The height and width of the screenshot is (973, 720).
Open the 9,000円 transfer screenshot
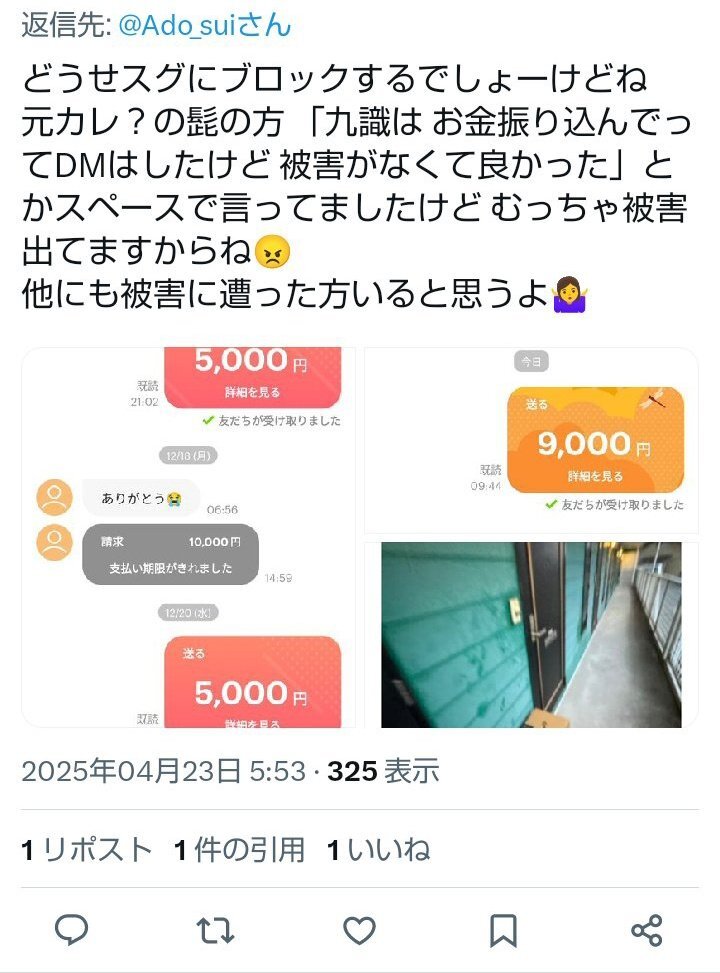coord(531,440)
